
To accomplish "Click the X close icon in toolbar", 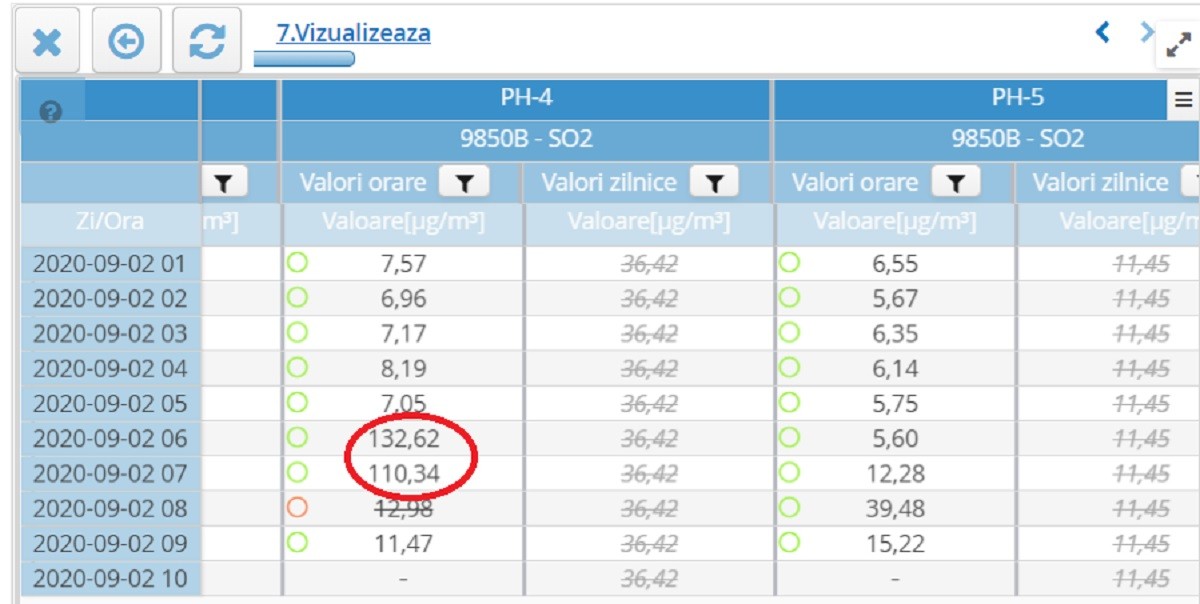I will tap(48, 41).
